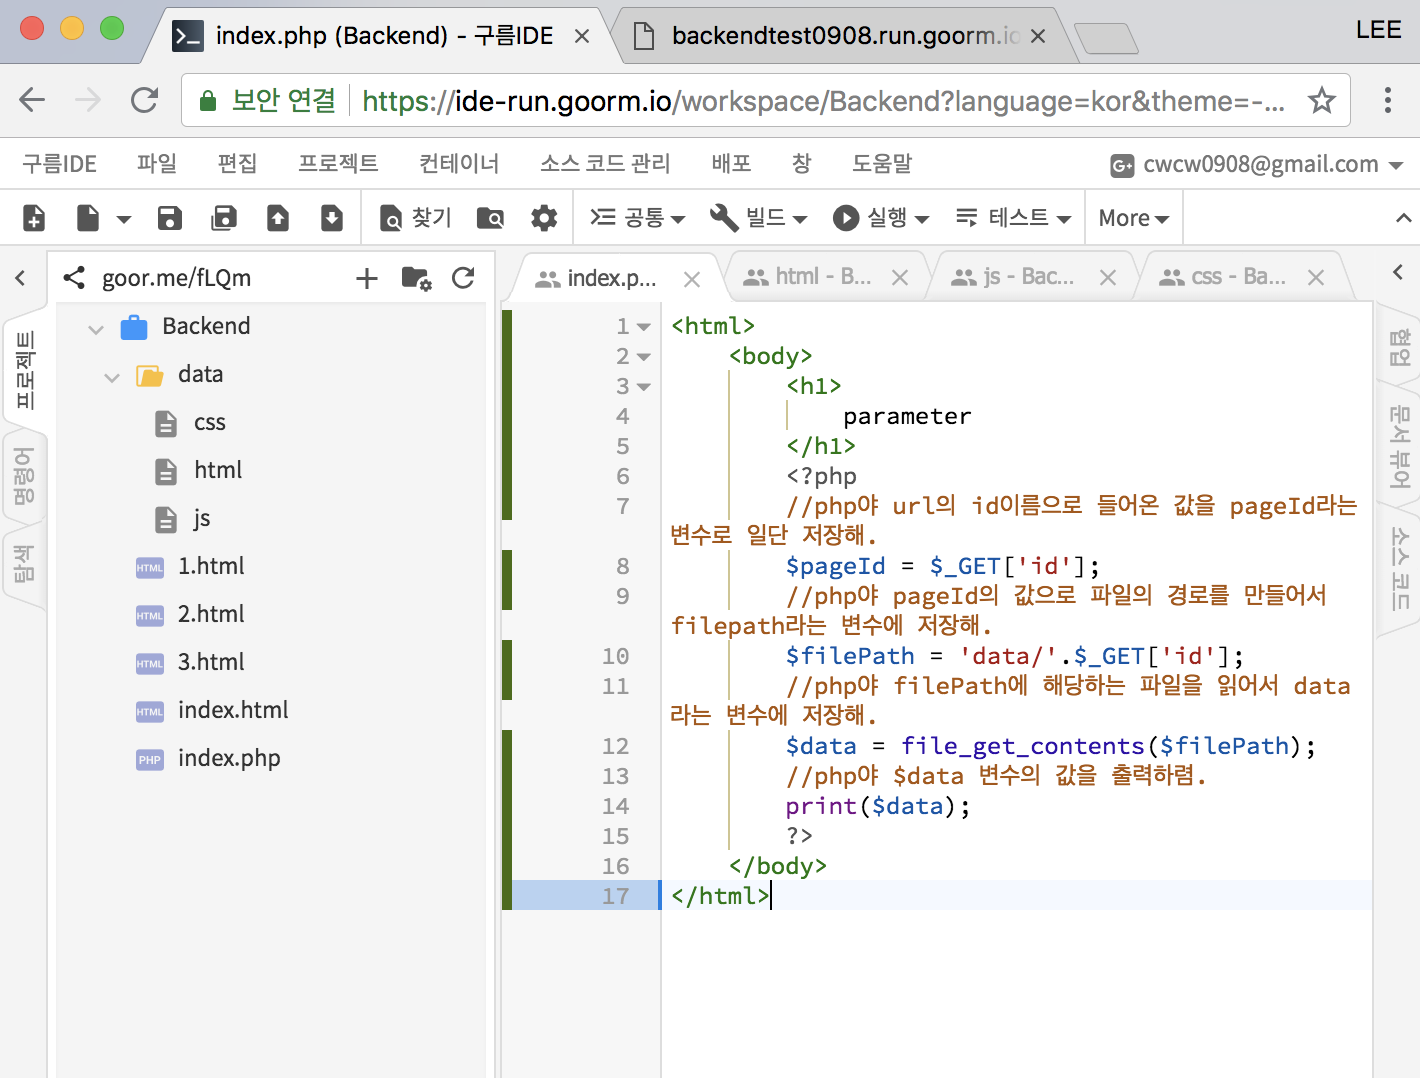Open the find-in-files search icon
This screenshot has height=1078, width=1420.
489,217
